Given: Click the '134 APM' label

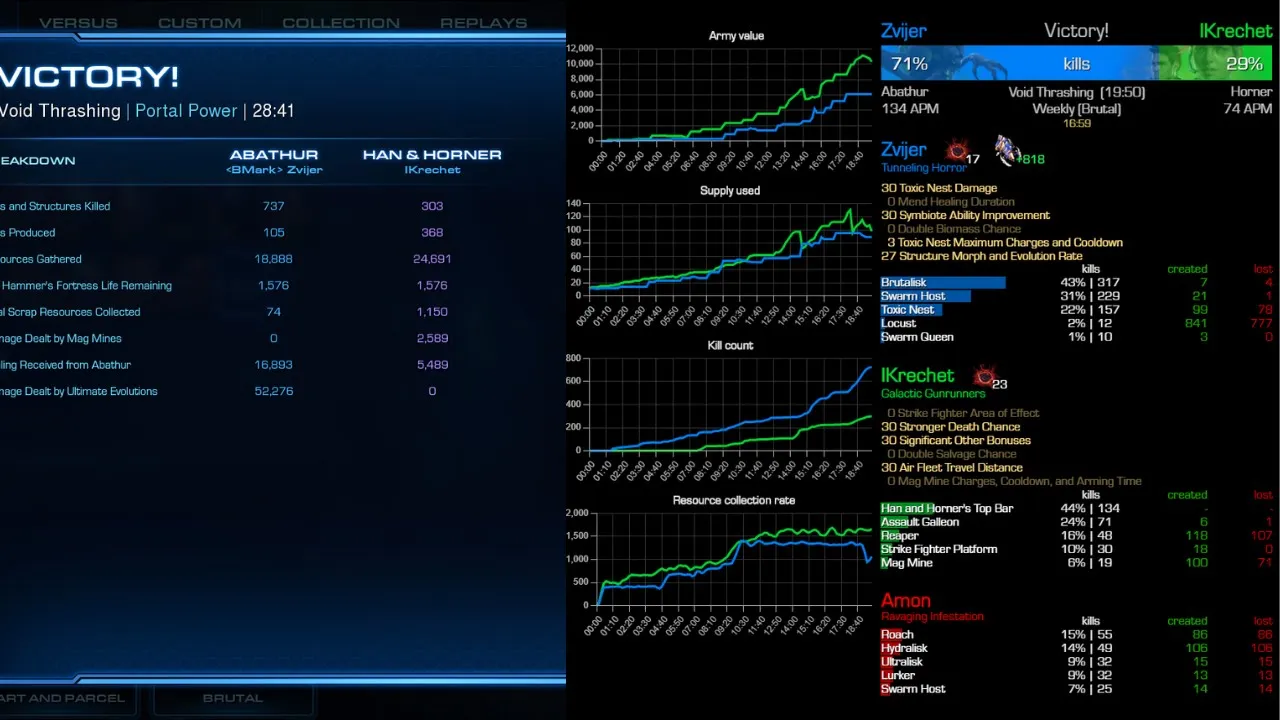Looking at the screenshot, I should pyautogui.click(x=910, y=108).
